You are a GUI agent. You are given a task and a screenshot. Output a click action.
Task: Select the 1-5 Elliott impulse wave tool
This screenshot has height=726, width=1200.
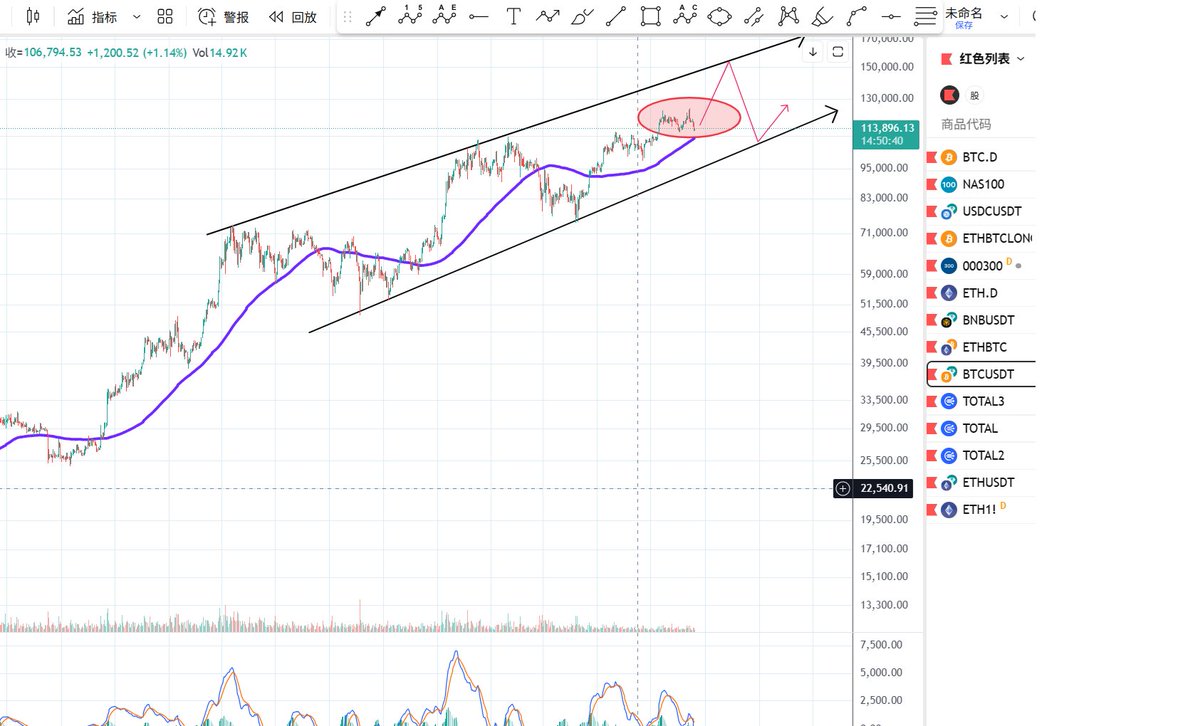coord(410,16)
